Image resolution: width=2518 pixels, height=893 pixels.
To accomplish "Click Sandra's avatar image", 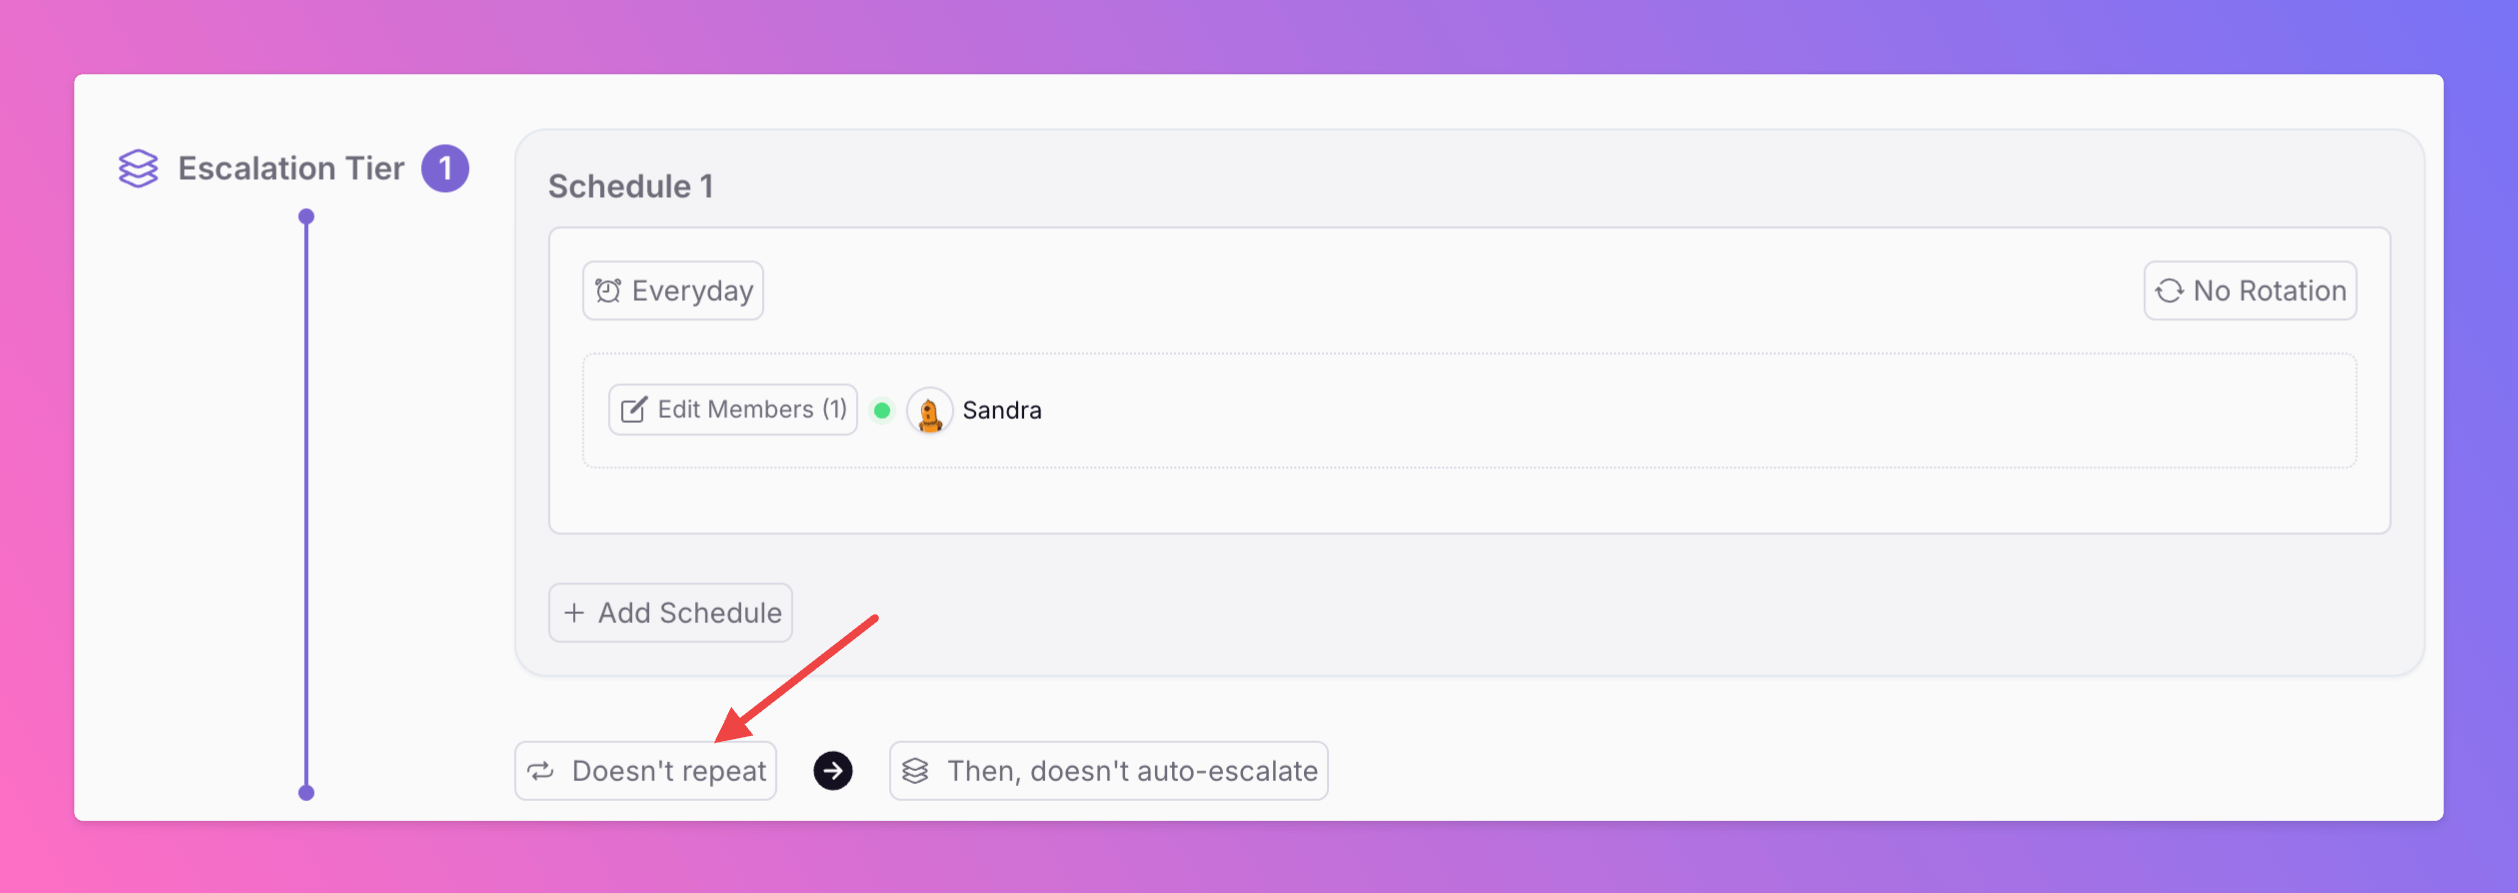I will click(x=929, y=410).
